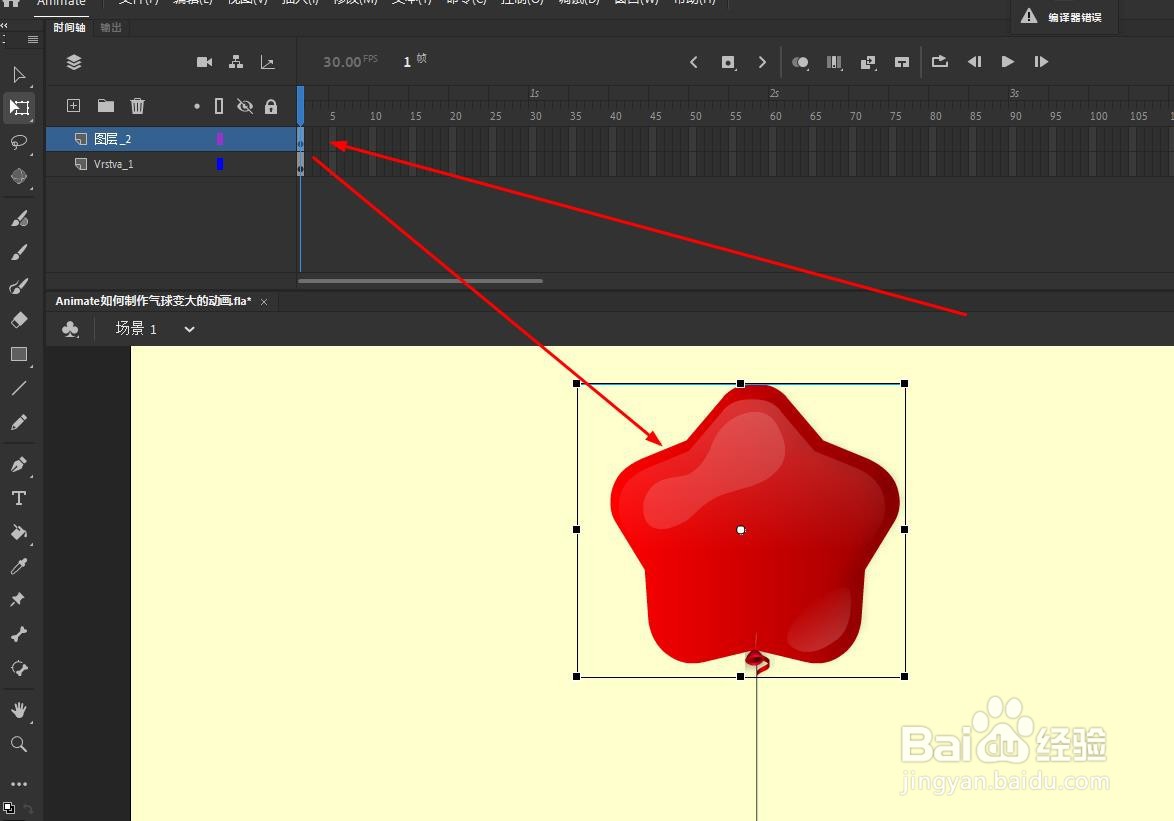Close the .fla document tab
The width and height of the screenshot is (1174, 821).
click(264, 302)
